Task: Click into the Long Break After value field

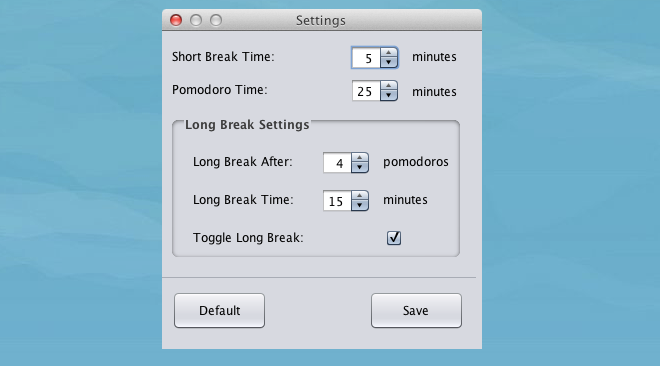Action: pyautogui.click(x=337, y=163)
